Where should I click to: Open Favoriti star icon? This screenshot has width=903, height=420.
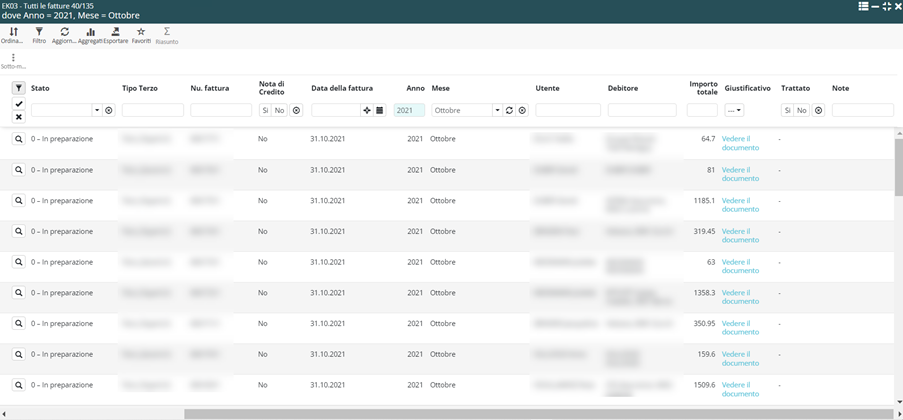141,35
